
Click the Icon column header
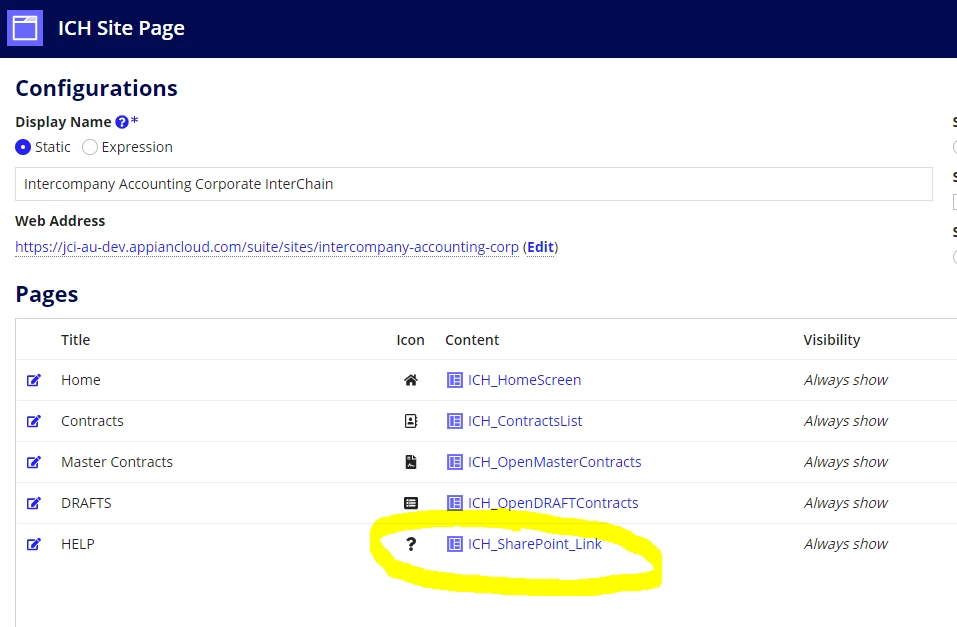410,340
